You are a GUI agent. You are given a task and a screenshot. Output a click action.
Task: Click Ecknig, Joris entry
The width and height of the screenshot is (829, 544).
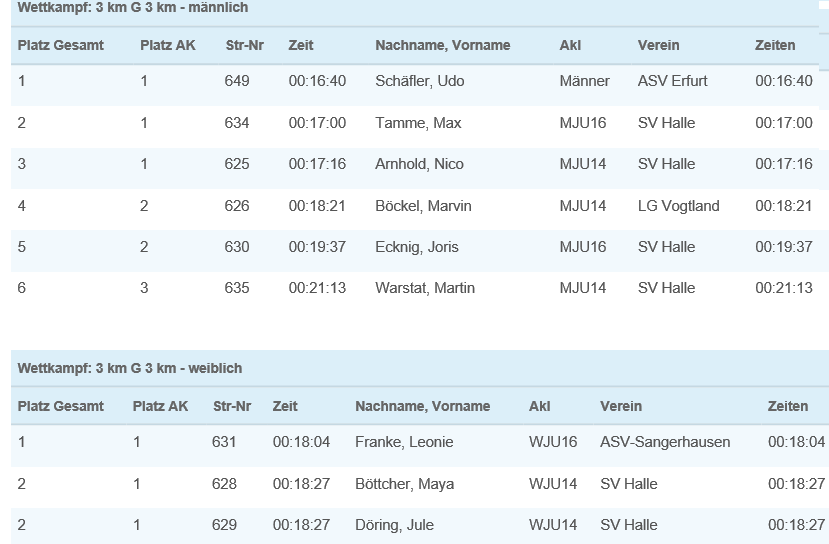click(x=417, y=247)
